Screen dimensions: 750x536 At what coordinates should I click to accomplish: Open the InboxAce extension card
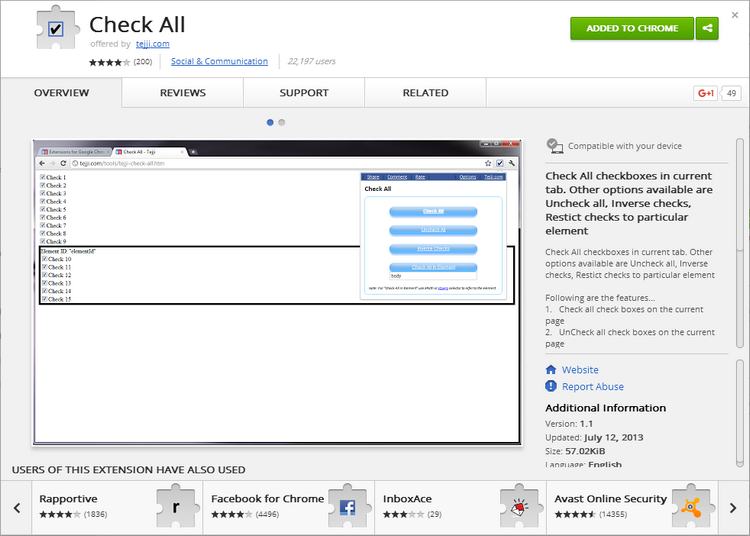point(461,508)
